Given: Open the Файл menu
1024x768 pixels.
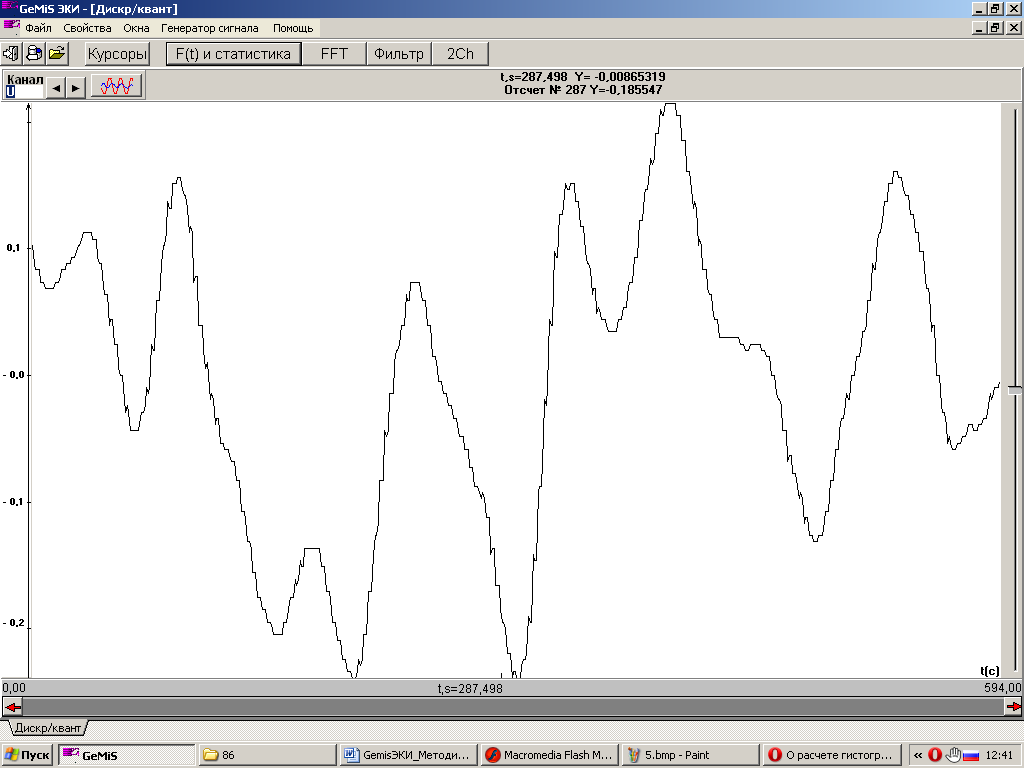Looking at the screenshot, I should [39, 28].
